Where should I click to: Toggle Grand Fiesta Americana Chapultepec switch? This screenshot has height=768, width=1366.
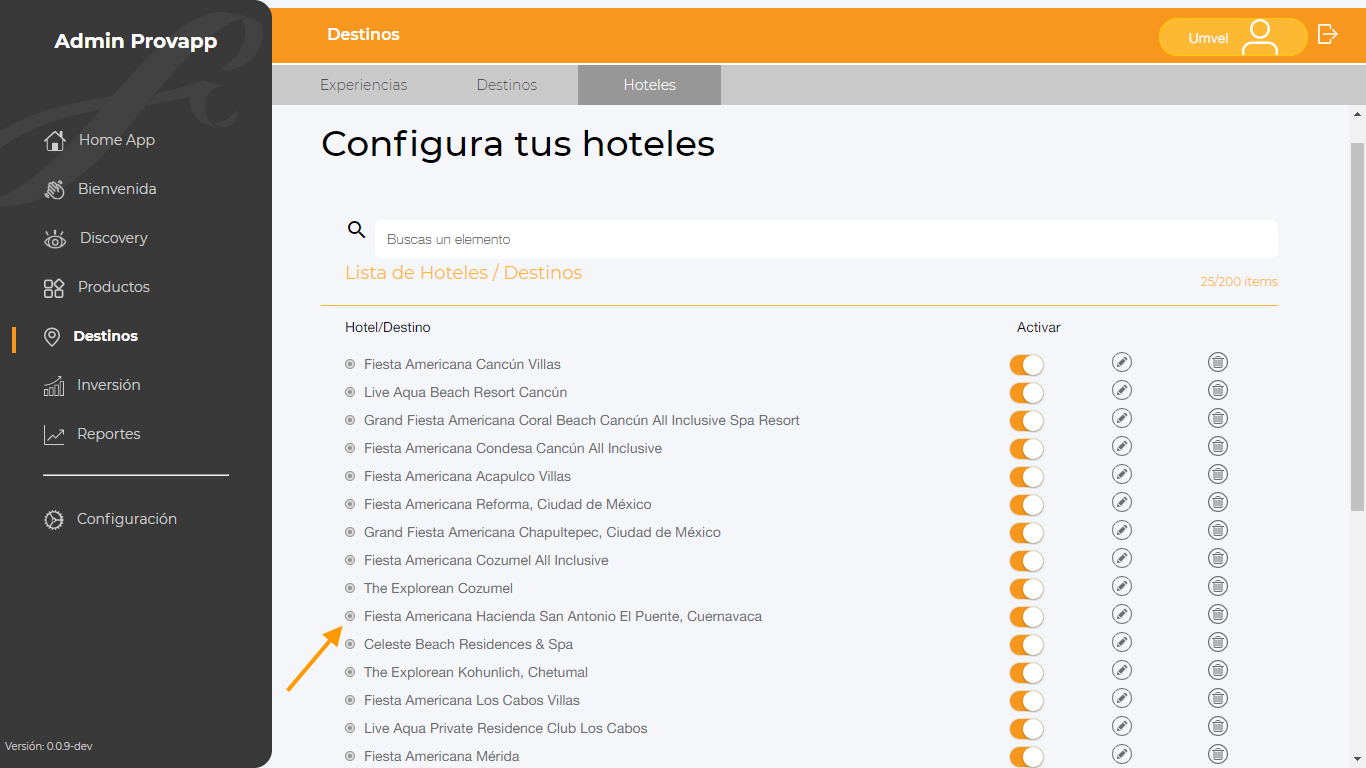[x=1027, y=533]
